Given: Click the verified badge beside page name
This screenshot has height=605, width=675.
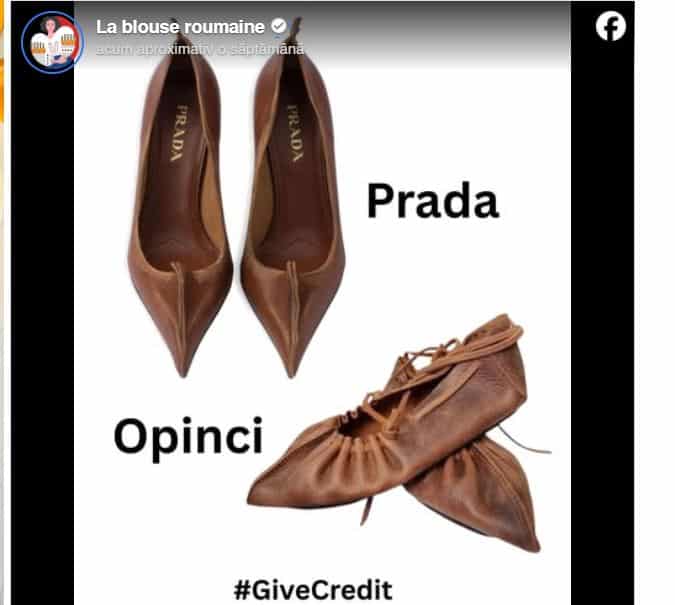Looking at the screenshot, I should coord(279,26).
